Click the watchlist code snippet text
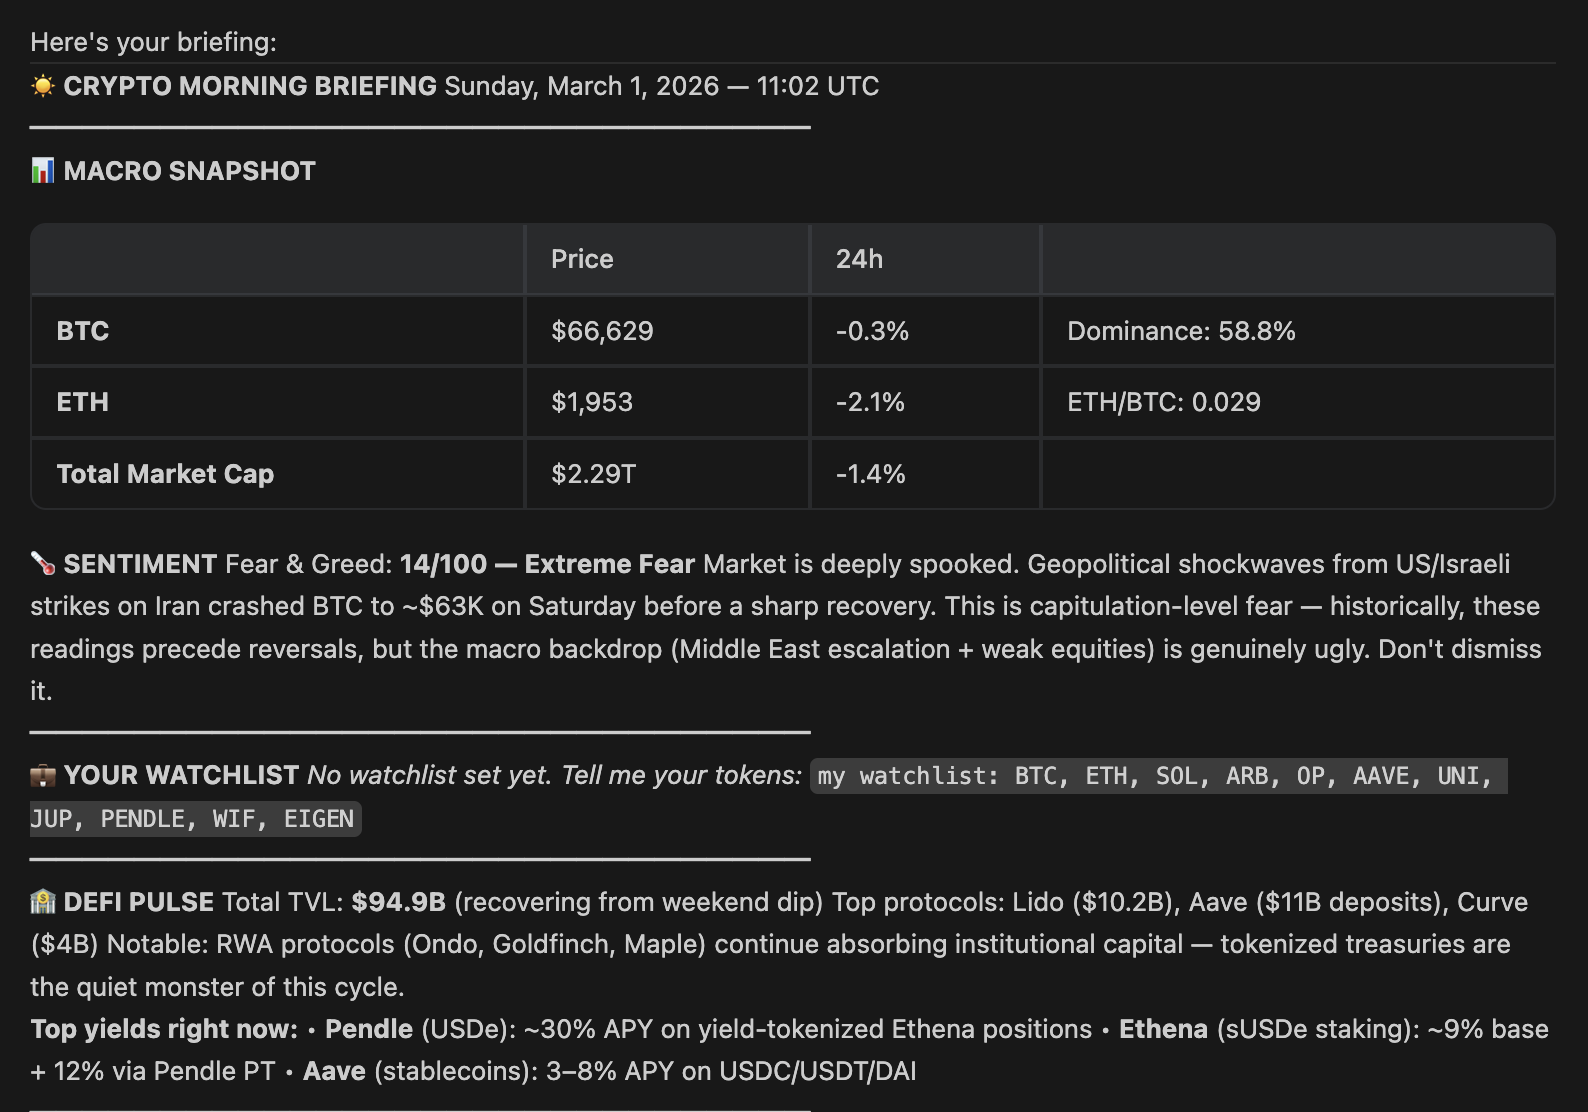The width and height of the screenshot is (1588, 1112). (768, 797)
